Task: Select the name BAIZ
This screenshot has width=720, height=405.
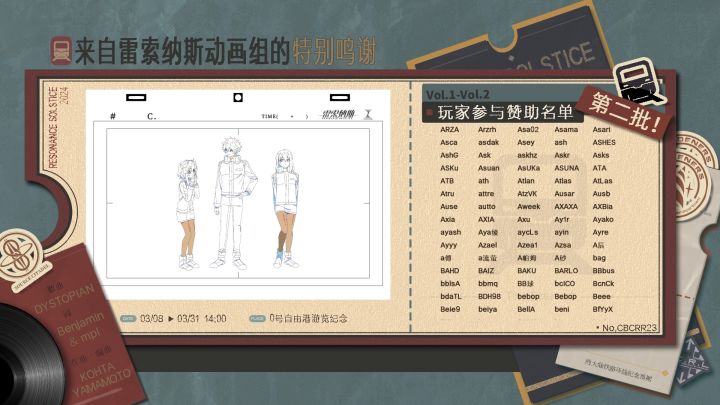Action: click(486, 271)
